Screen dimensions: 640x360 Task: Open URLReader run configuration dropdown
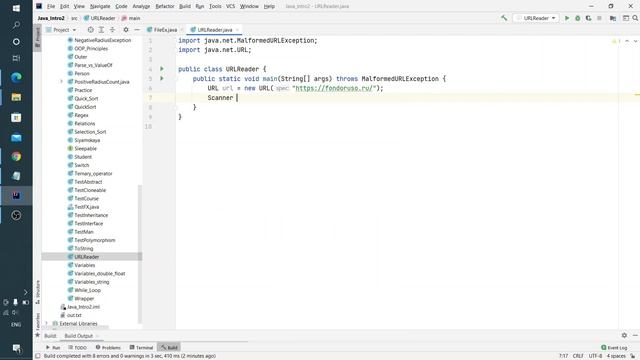[536, 18]
